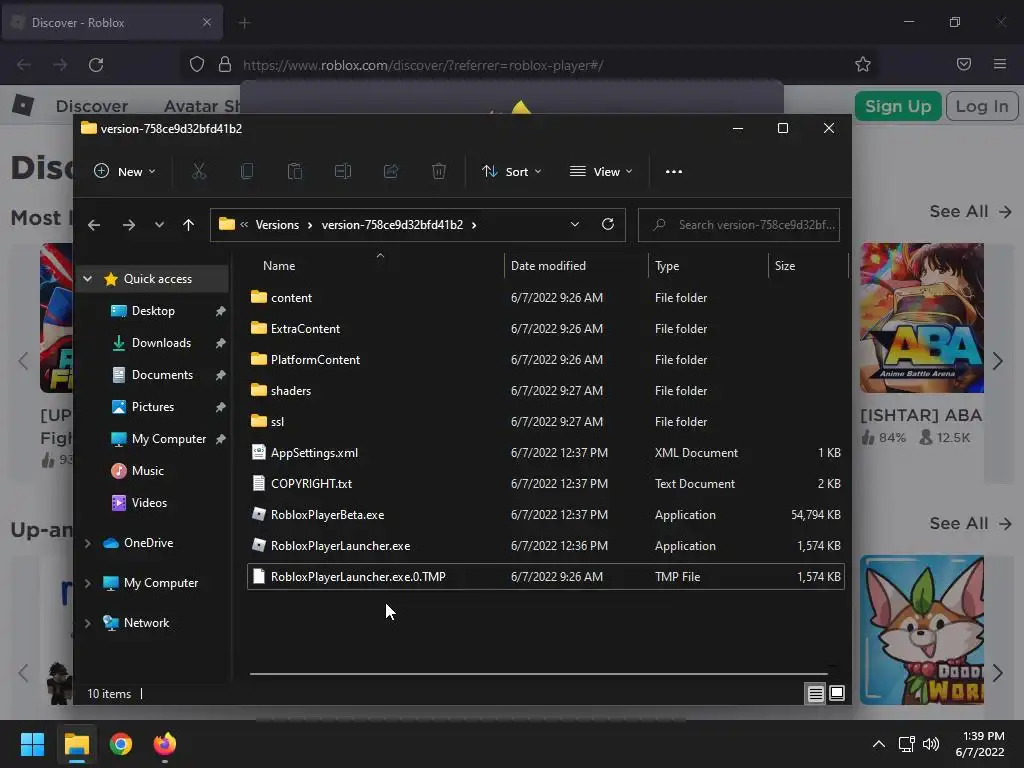Expand the Network tree node
The width and height of the screenshot is (1024, 768).
(88, 624)
